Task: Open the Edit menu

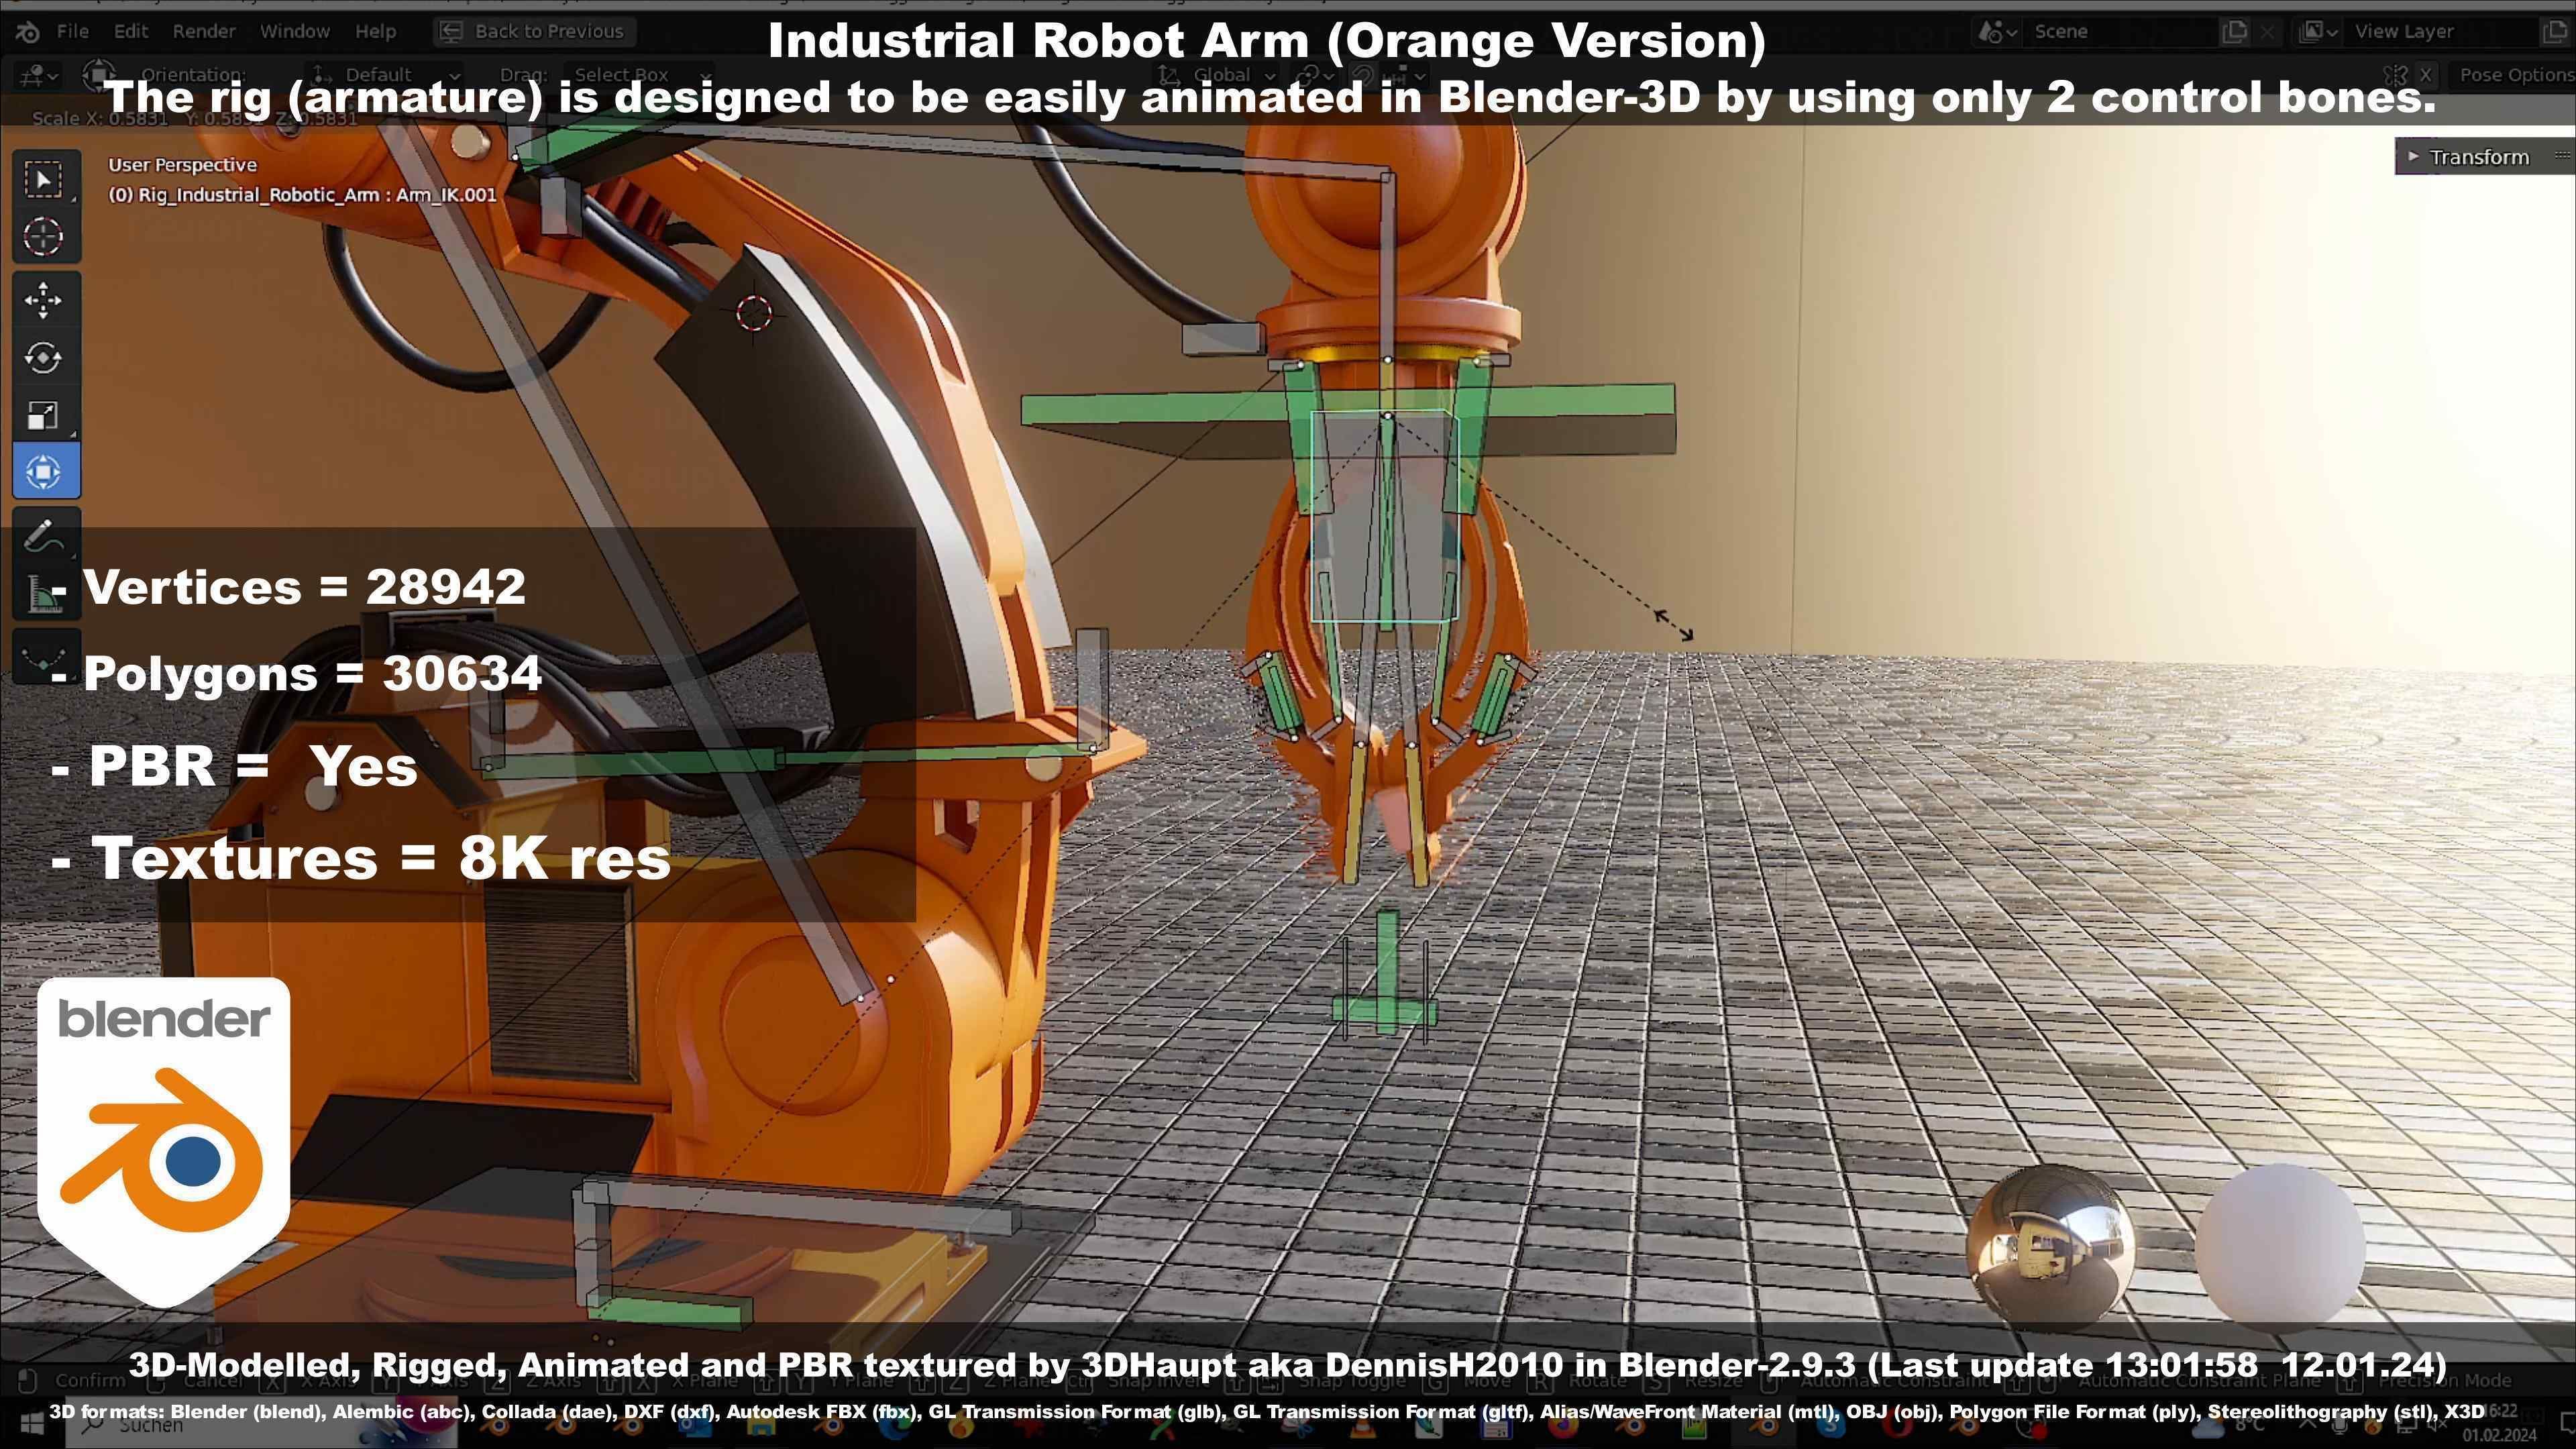Action: pyautogui.click(x=131, y=31)
